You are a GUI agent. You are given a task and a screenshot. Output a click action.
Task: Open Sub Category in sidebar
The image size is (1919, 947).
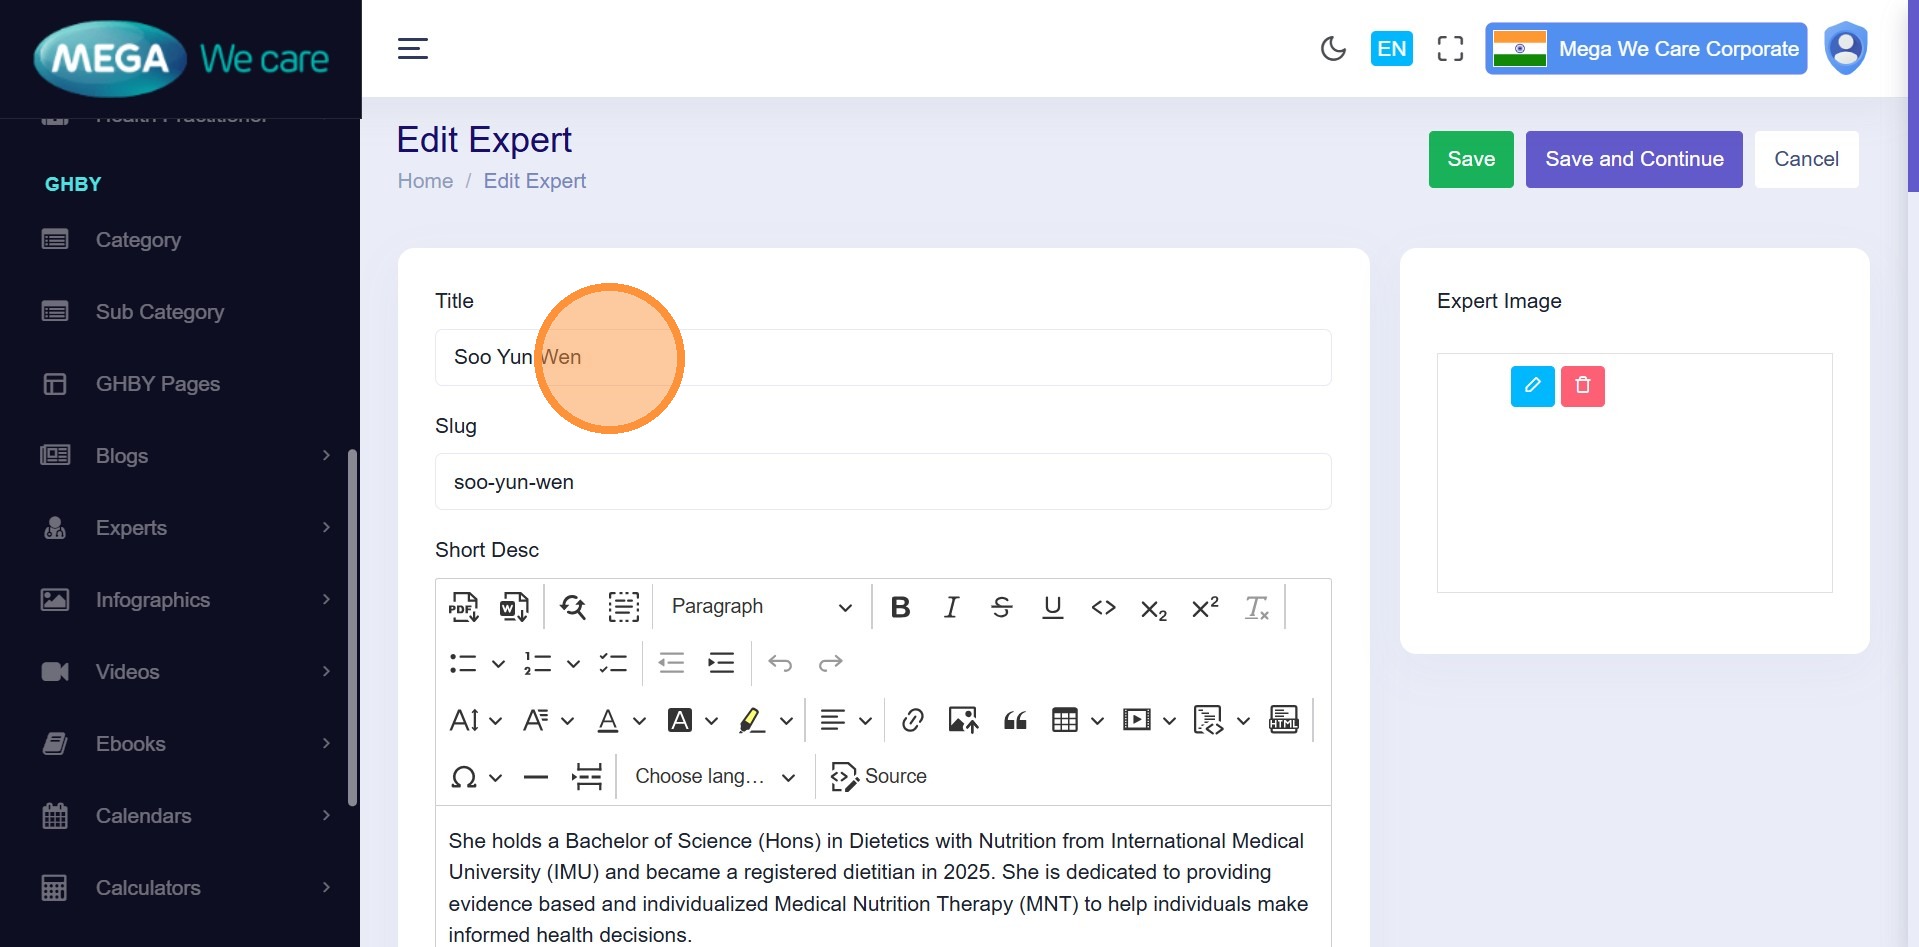[x=159, y=312]
